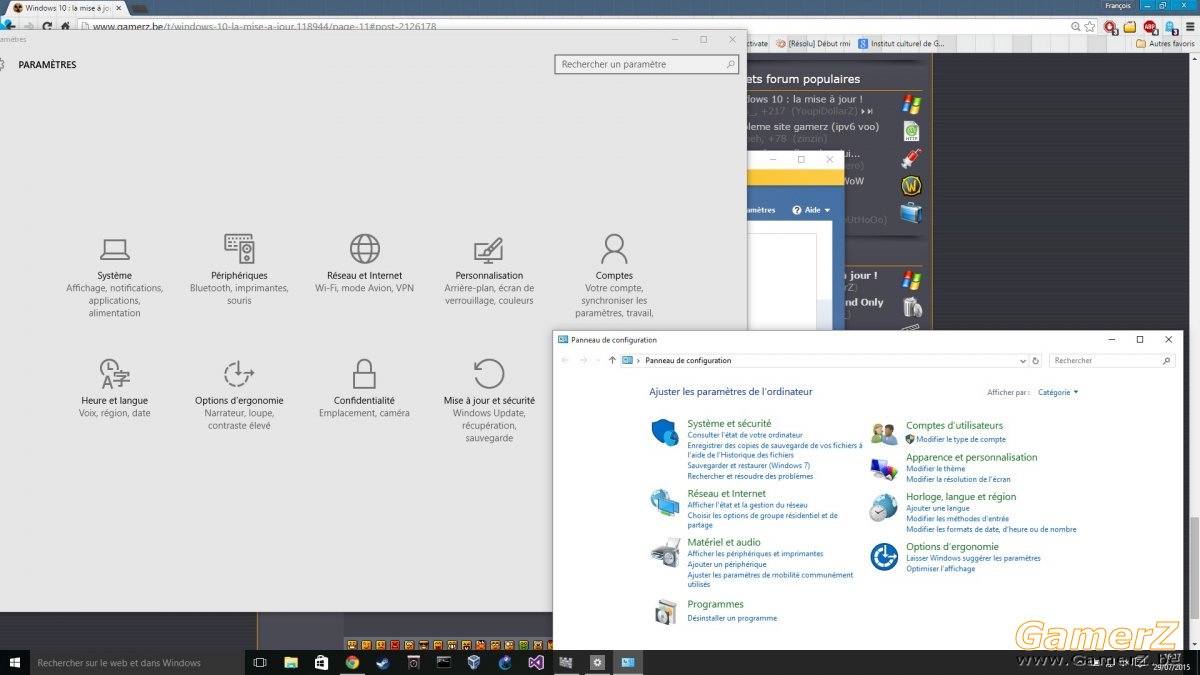This screenshot has width=1200, height=675.
Task: Click Modifier le thème link
Action: (x=936, y=468)
